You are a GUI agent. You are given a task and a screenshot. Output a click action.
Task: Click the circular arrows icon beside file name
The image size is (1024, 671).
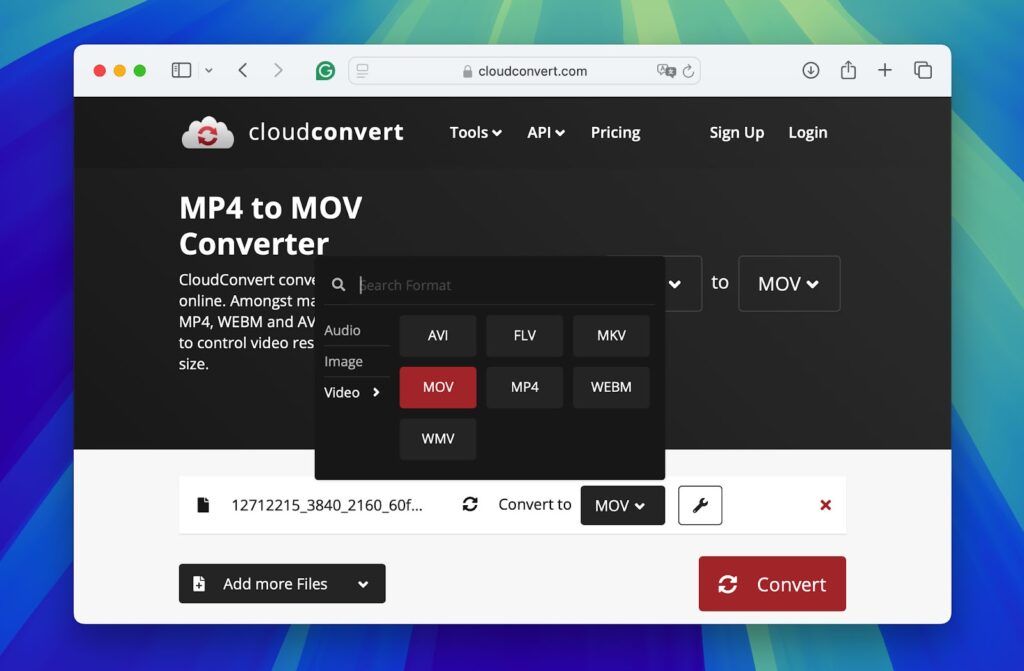click(470, 504)
